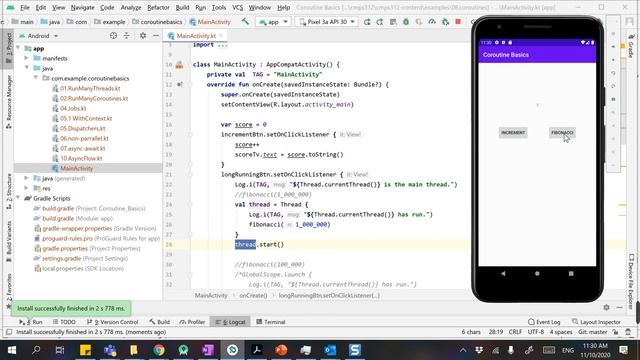
Task: Open the Refactor menu
Action: [x=158, y=7]
